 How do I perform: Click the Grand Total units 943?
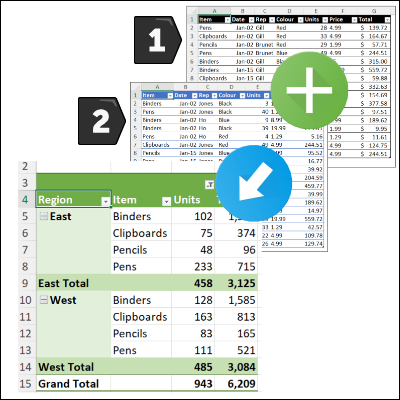click(203, 384)
